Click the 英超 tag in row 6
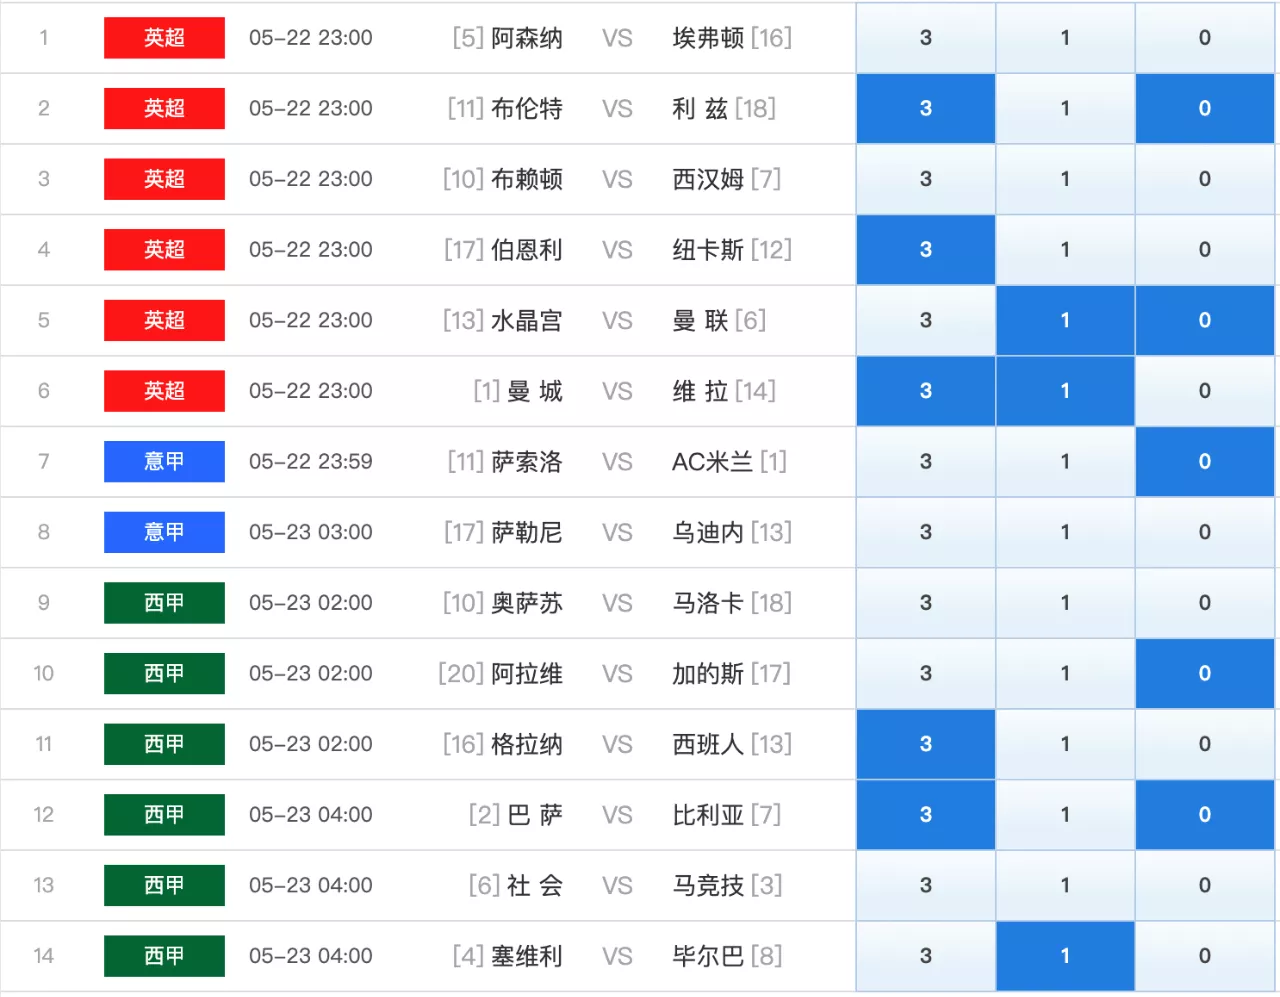 pos(164,391)
